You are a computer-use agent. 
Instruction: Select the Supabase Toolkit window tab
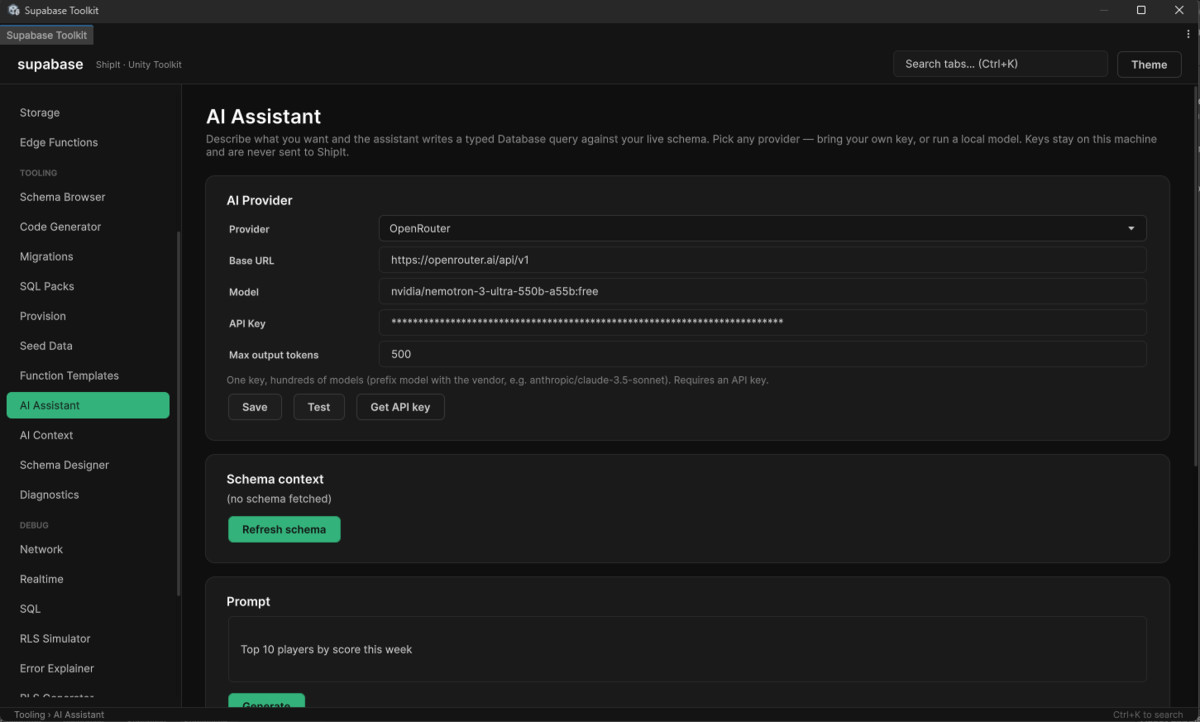click(47, 35)
